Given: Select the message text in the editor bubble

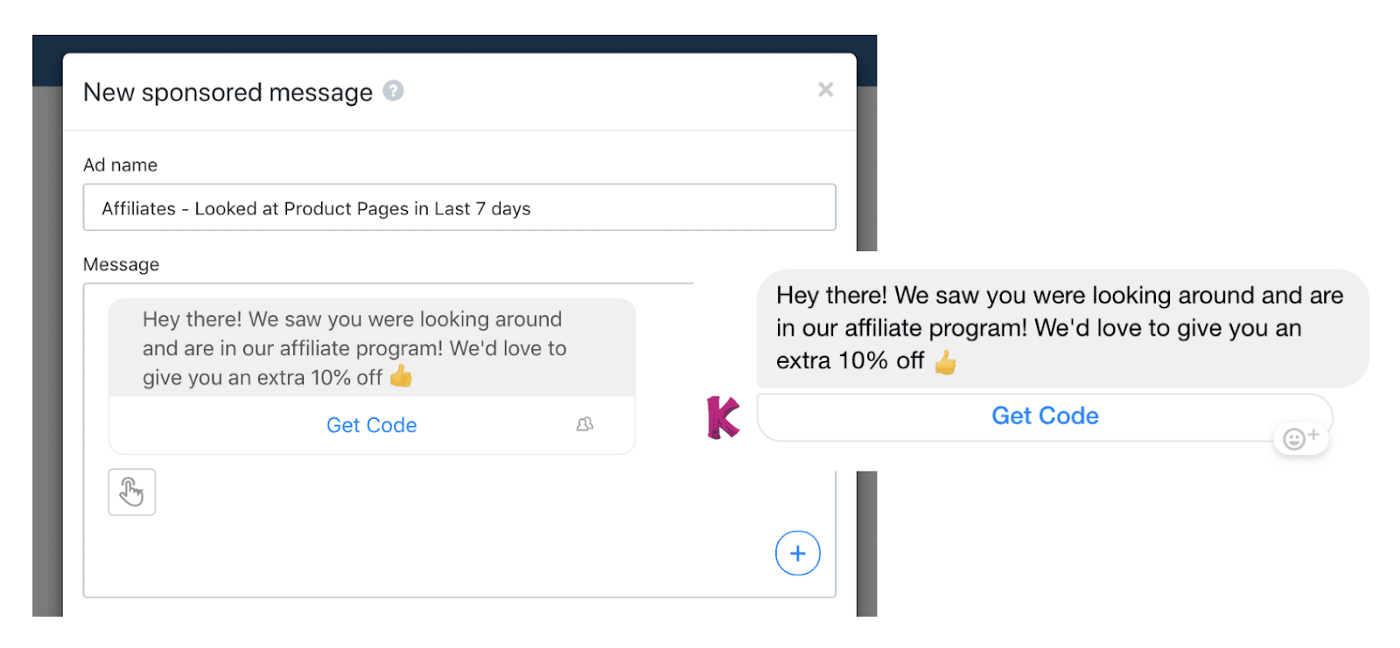Looking at the screenshot, I should pyautogui.click(x=354, y=348).
